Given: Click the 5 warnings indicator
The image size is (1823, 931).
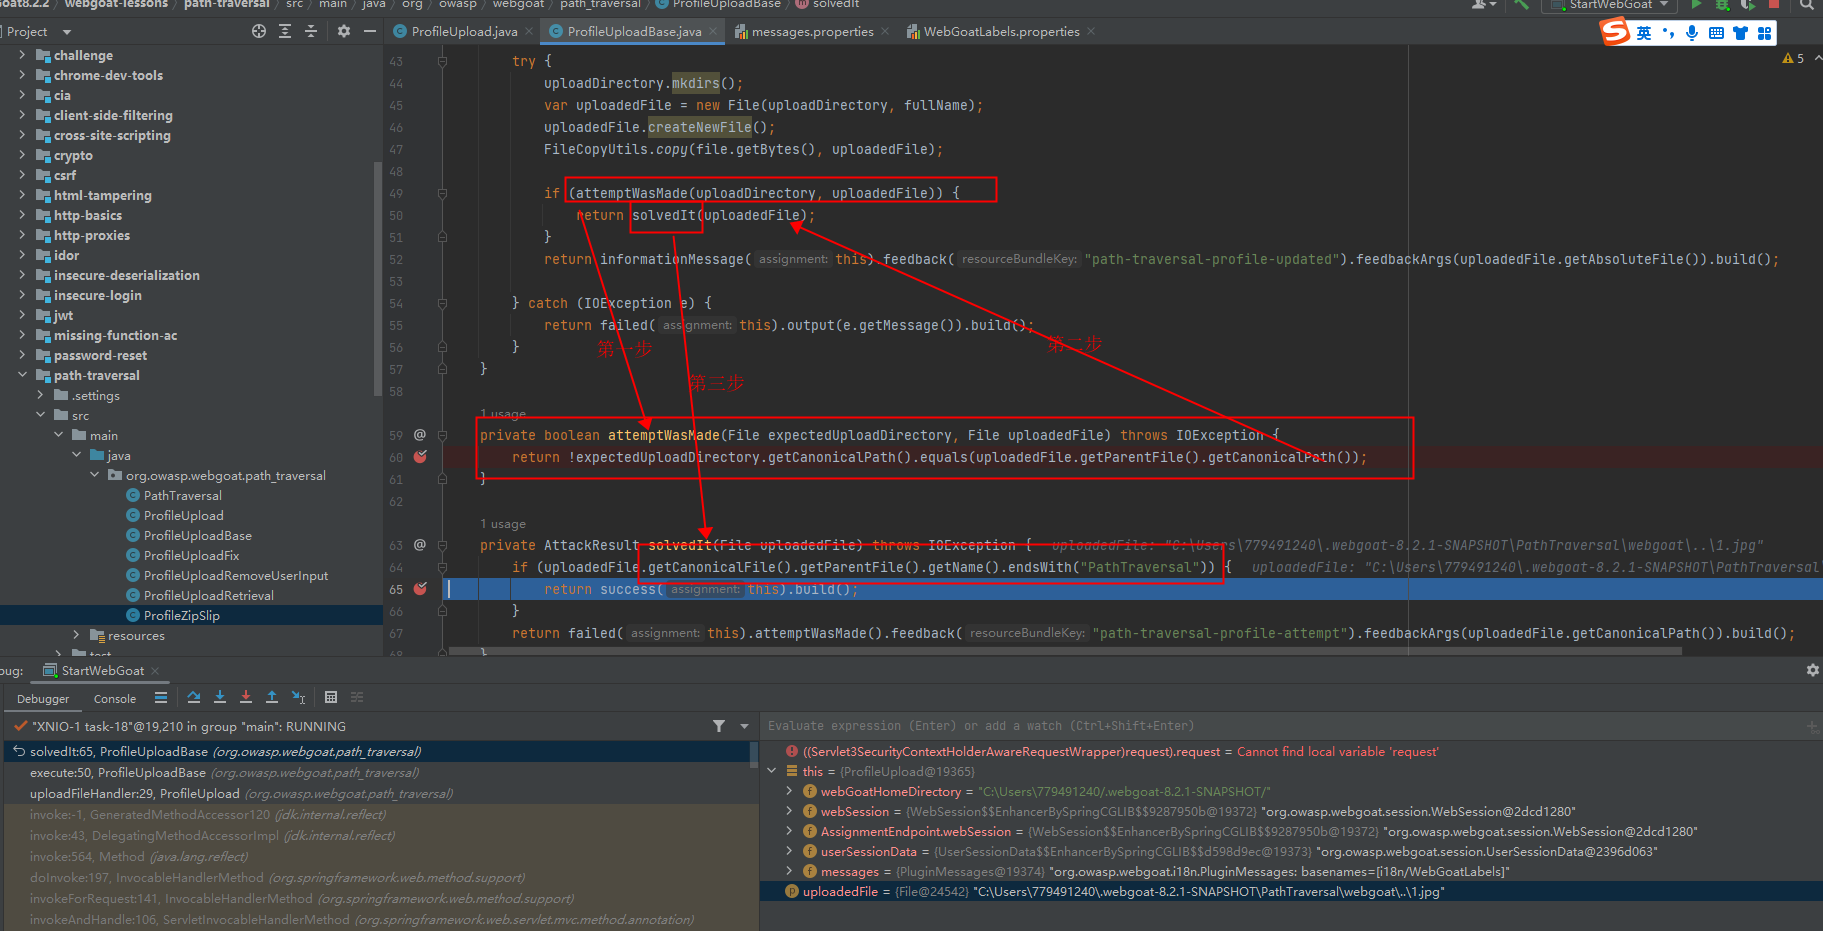Looking at the screenshot, I should pos(1793,58).
